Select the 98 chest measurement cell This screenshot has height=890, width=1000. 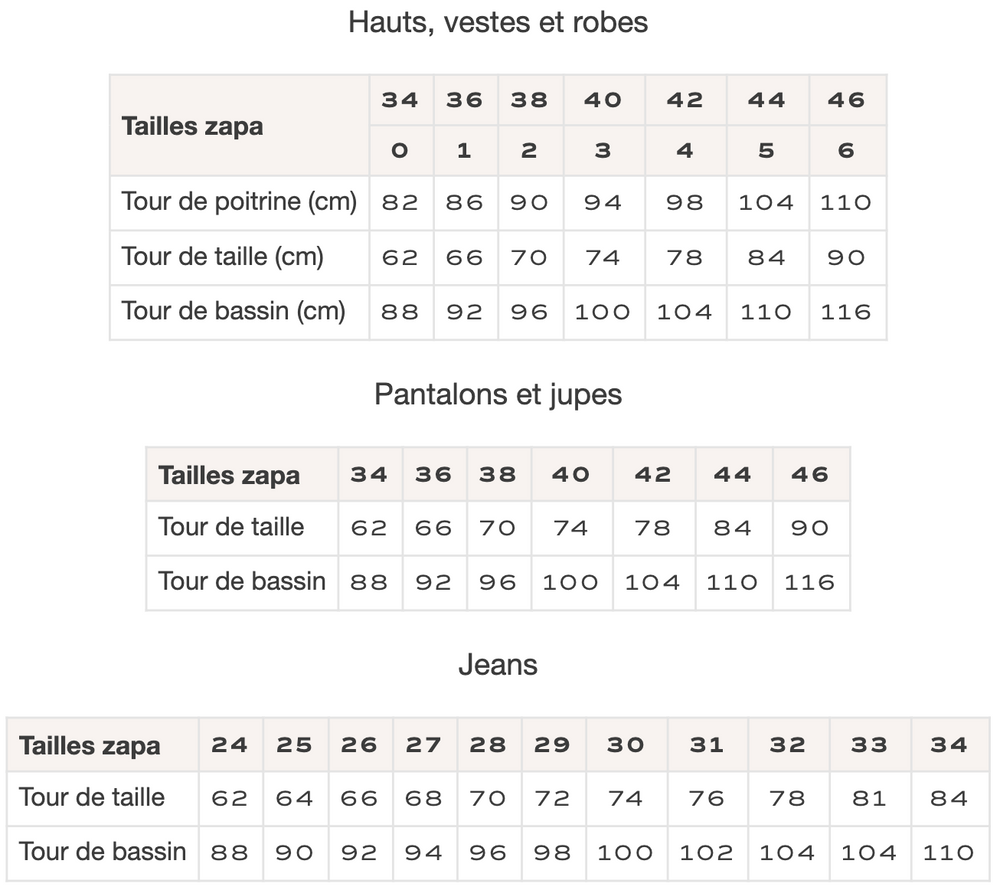point(685,203)
